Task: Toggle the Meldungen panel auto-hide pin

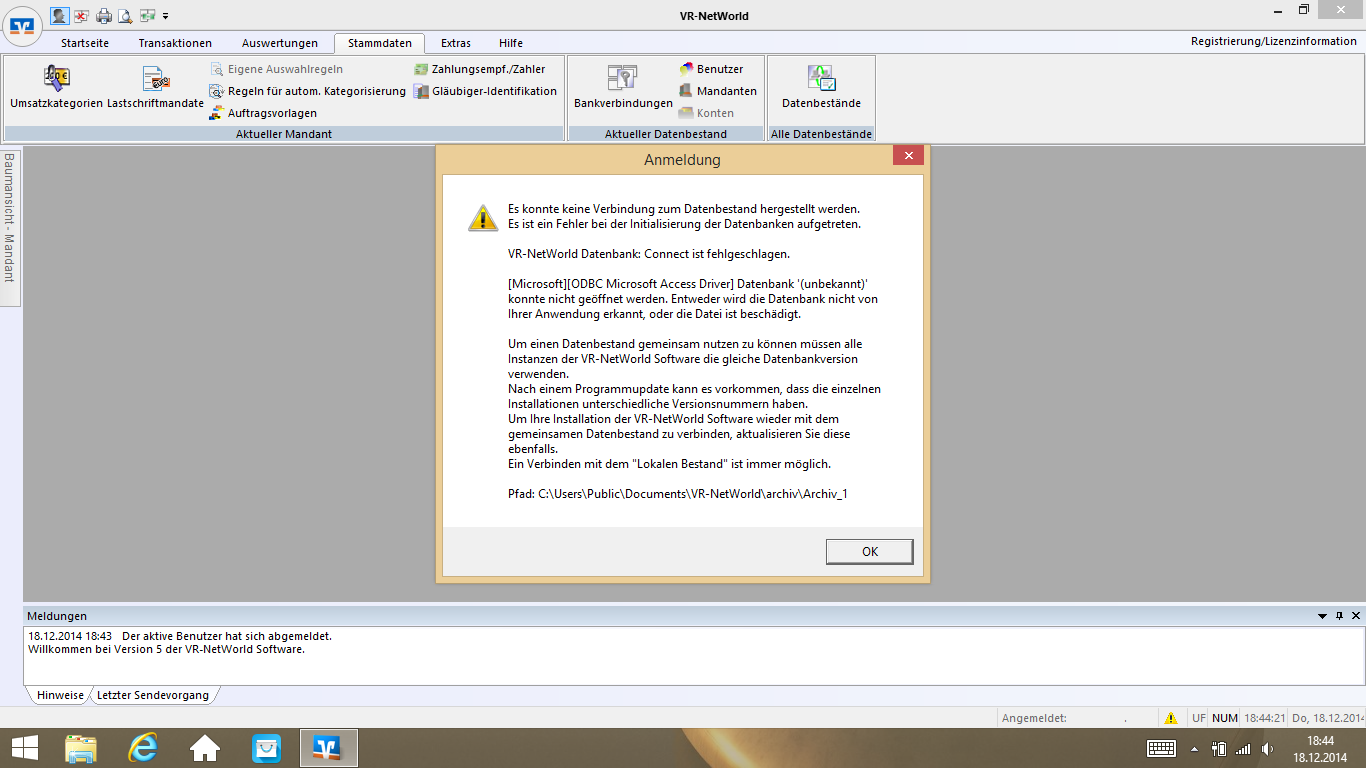Action: pos(1340,616)
